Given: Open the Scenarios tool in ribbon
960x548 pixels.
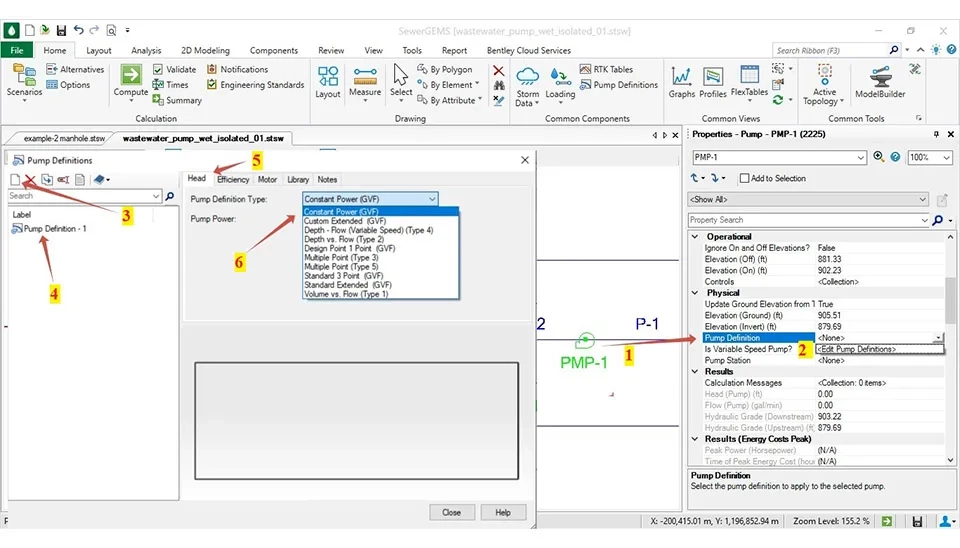Looking at the screenshot, I should pos(24,80).
